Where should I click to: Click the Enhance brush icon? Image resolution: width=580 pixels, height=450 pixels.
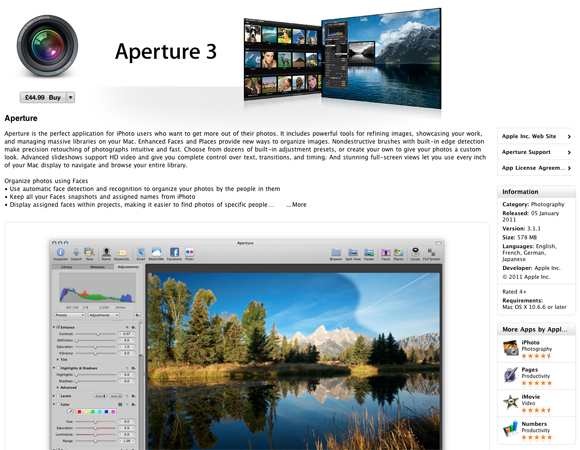tap(127, 327)
